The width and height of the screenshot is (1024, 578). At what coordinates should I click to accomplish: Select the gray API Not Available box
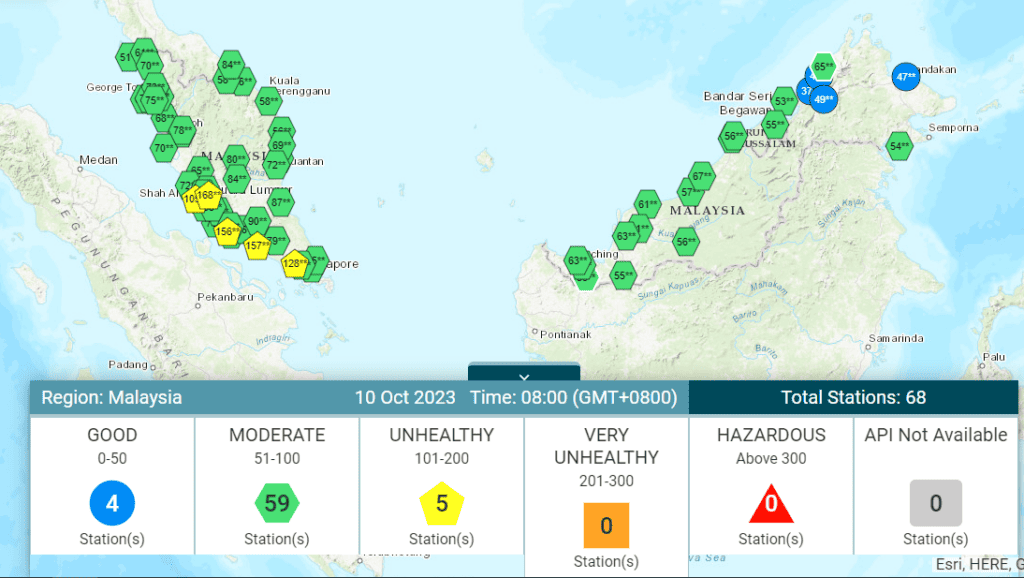pyautogui.click(x=935, y=503)
